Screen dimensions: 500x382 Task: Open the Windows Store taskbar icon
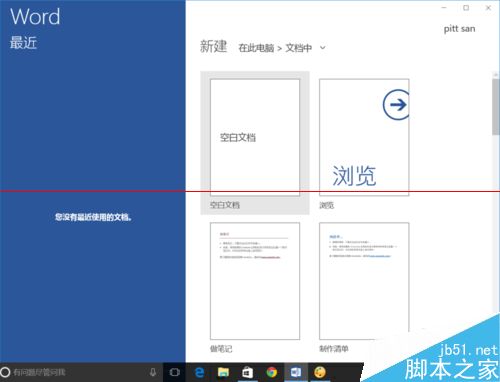click(247, 372)
